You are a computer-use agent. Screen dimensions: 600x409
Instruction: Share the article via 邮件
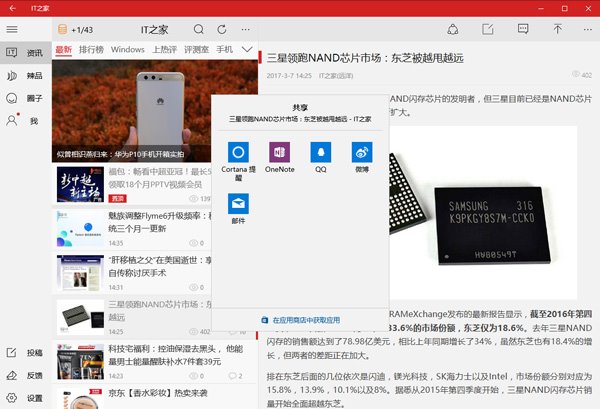tap(238, 209)
